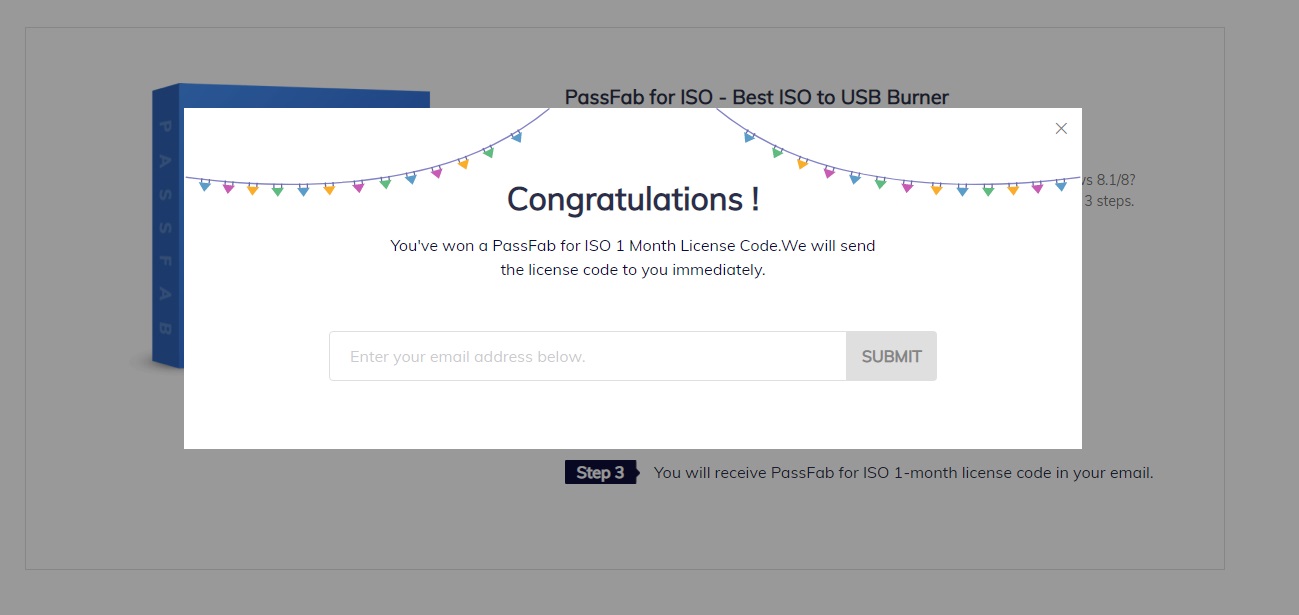Click the second flag from right on the right bunting

point(1037,187)
